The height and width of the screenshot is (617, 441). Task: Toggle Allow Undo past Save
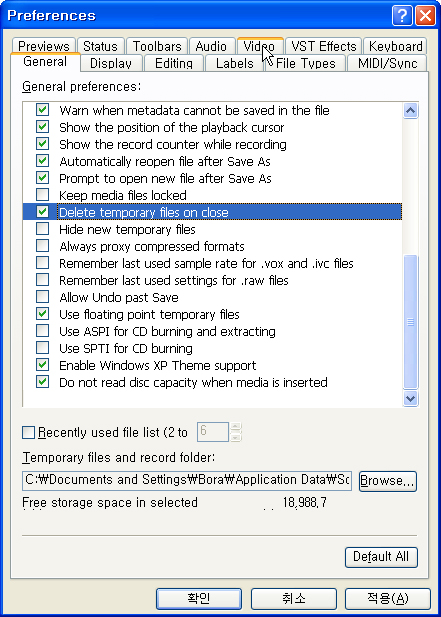pyautogui.click(x=42, y=297)
